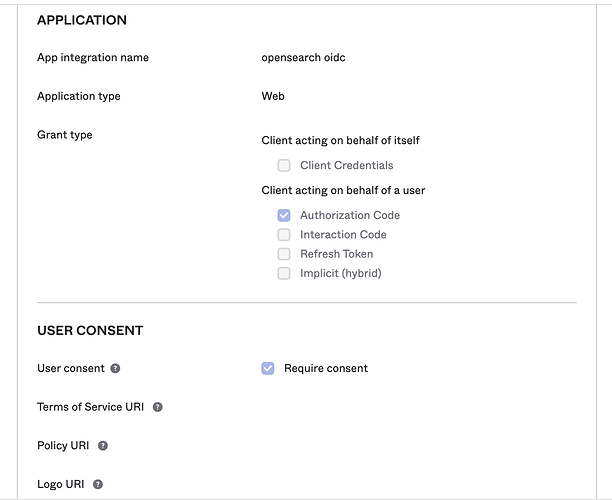Click the APPLICATION section heading
The image size is (612, 500).
82,20
